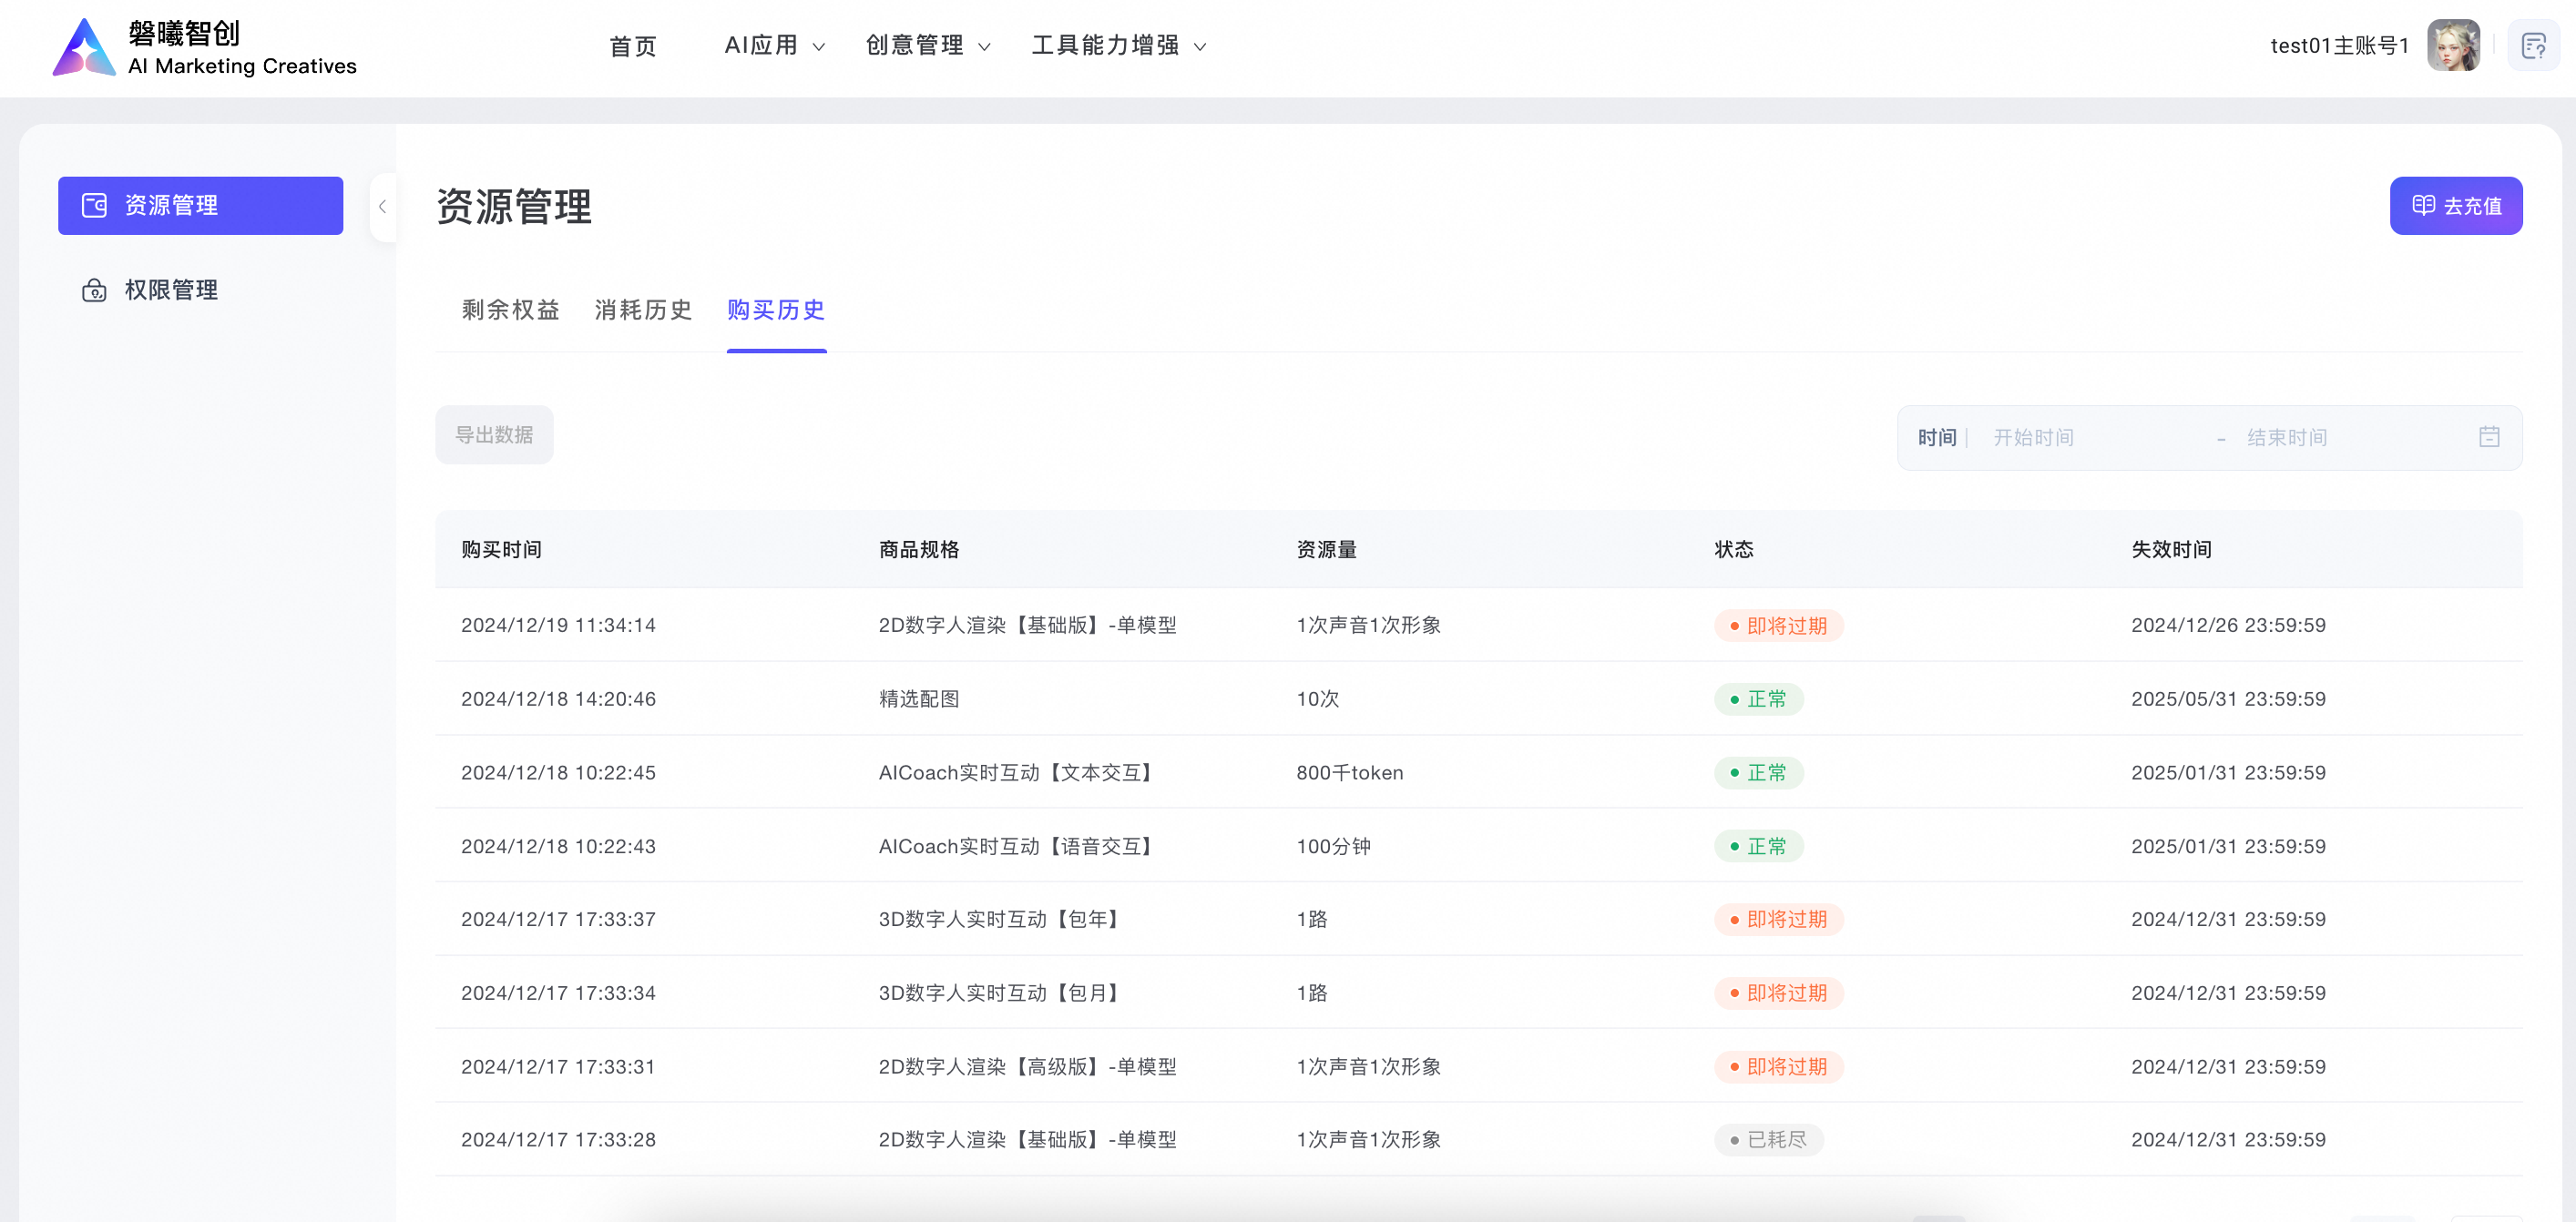This screenshot has width=2576, height=1222.
Task: Click the 100分钟 resource cell
Action: pyautogui.click(x=1333, y=847)
